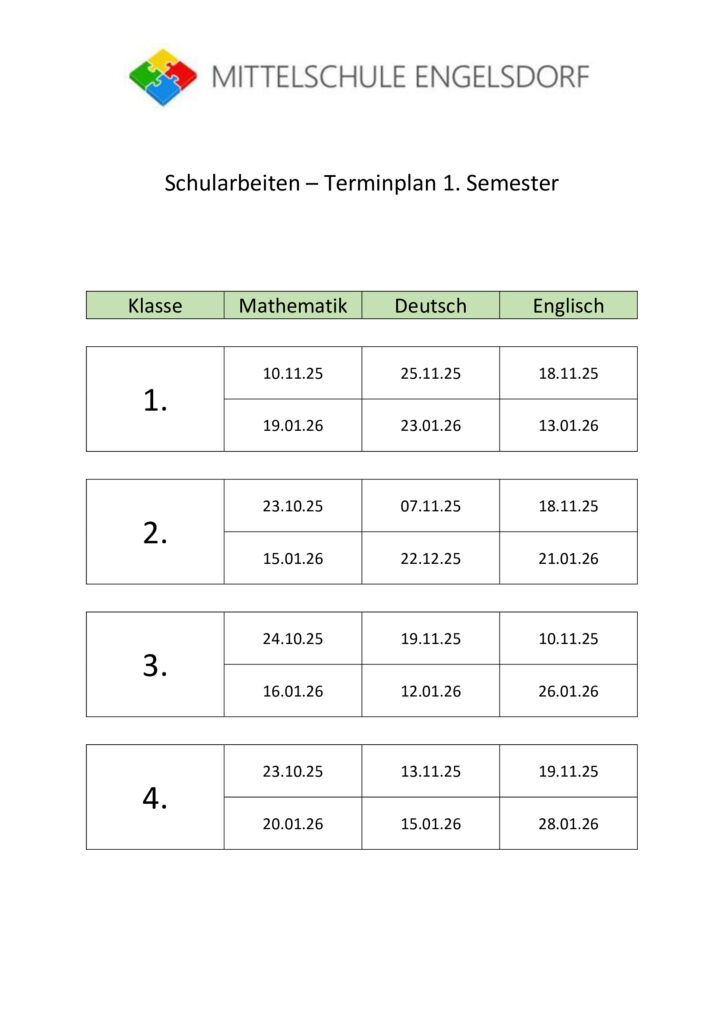Screen dimensions: 724x1024
Task: Select the Schularbeiten Terminplan 1. Semester heading
Action: tap(361, 184)
